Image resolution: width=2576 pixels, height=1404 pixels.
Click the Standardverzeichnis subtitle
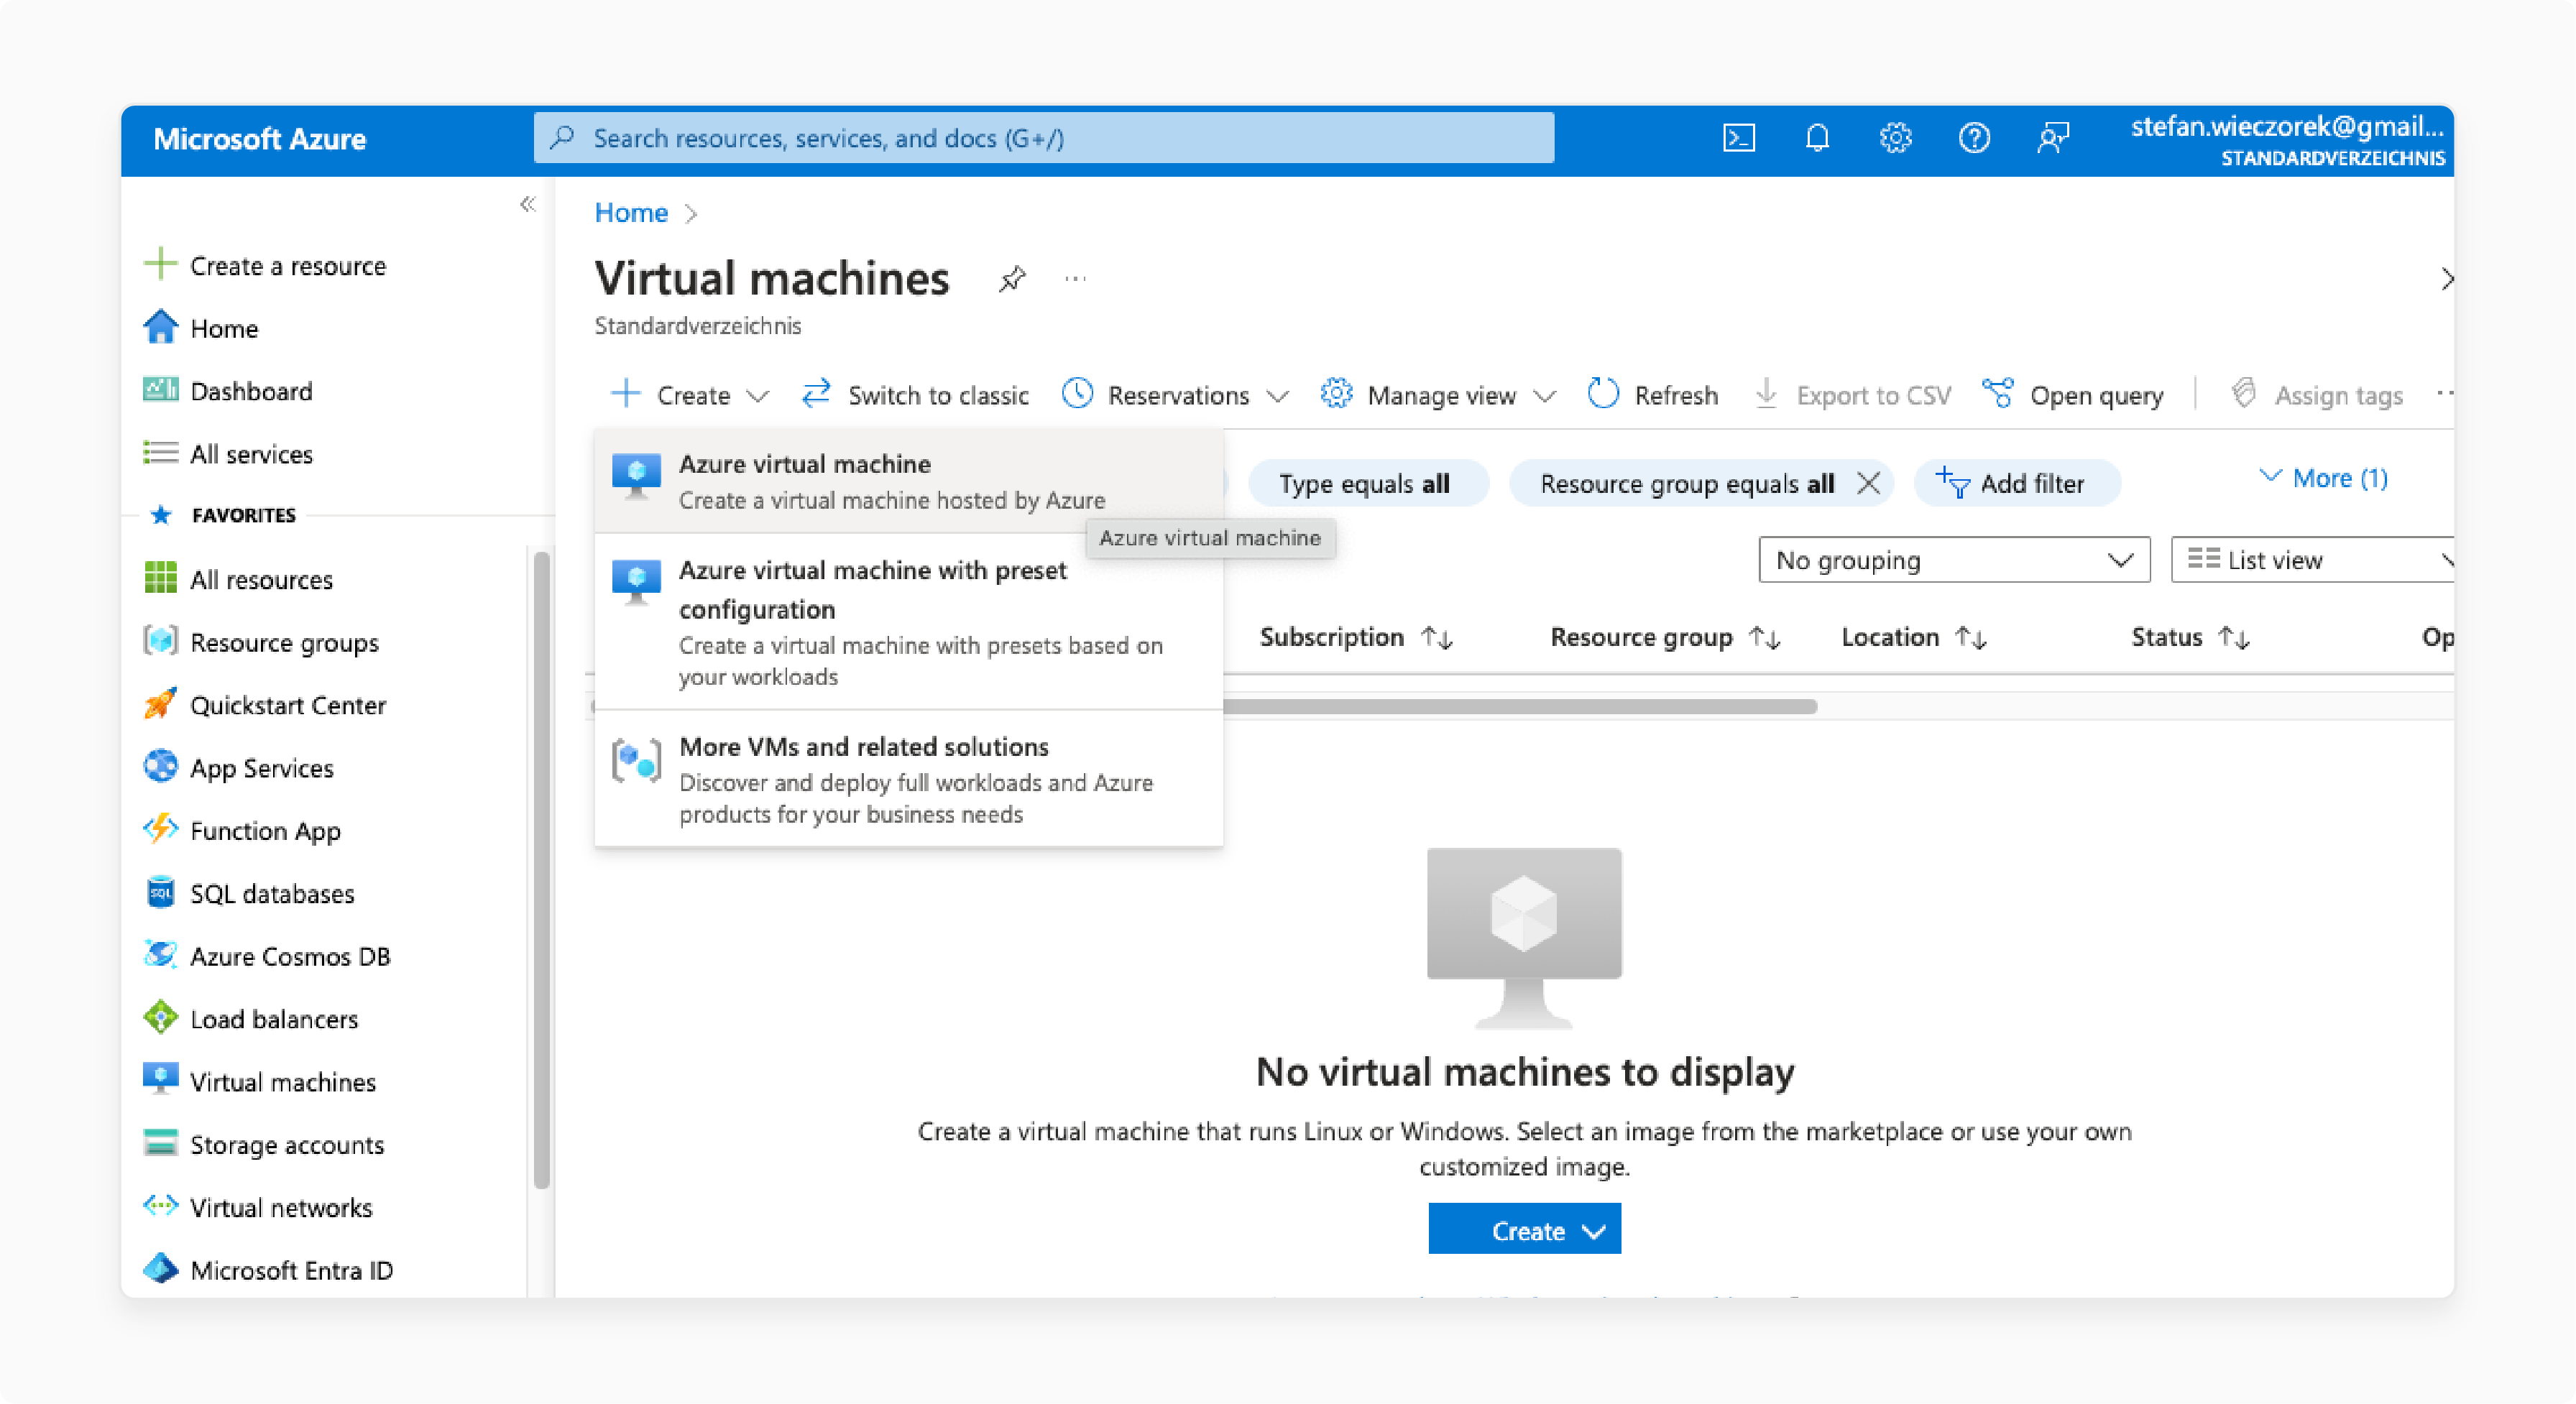tap(698, 326)
